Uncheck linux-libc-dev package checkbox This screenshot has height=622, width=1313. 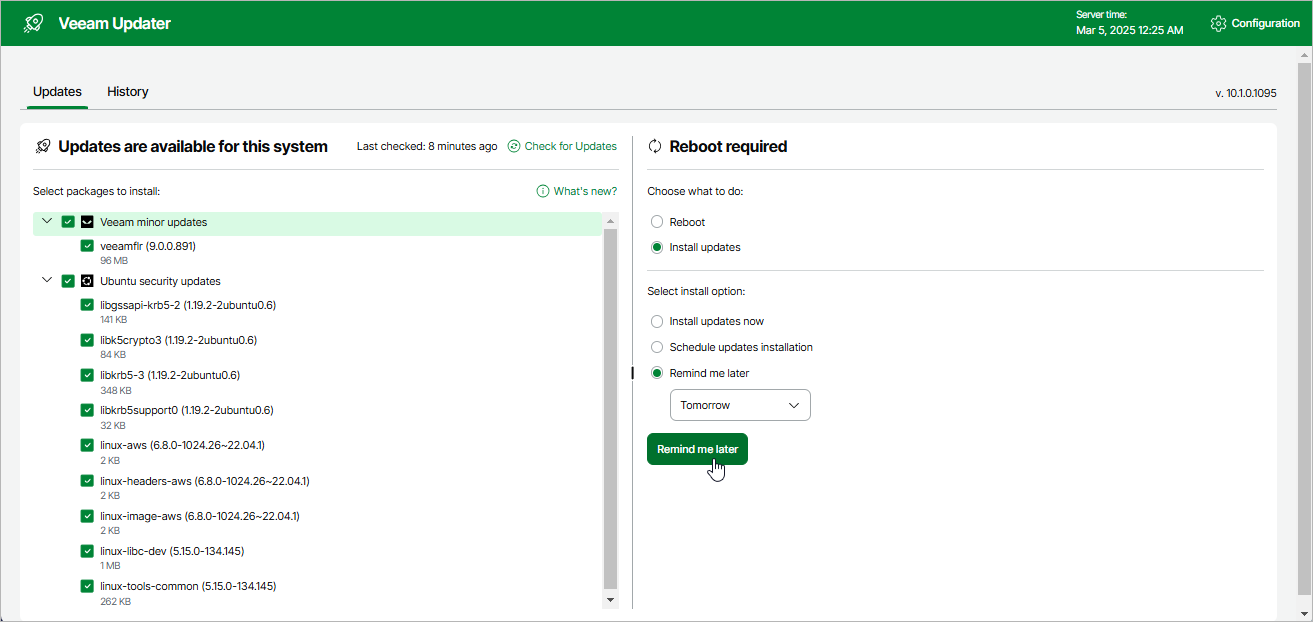(x=87, y=551)
